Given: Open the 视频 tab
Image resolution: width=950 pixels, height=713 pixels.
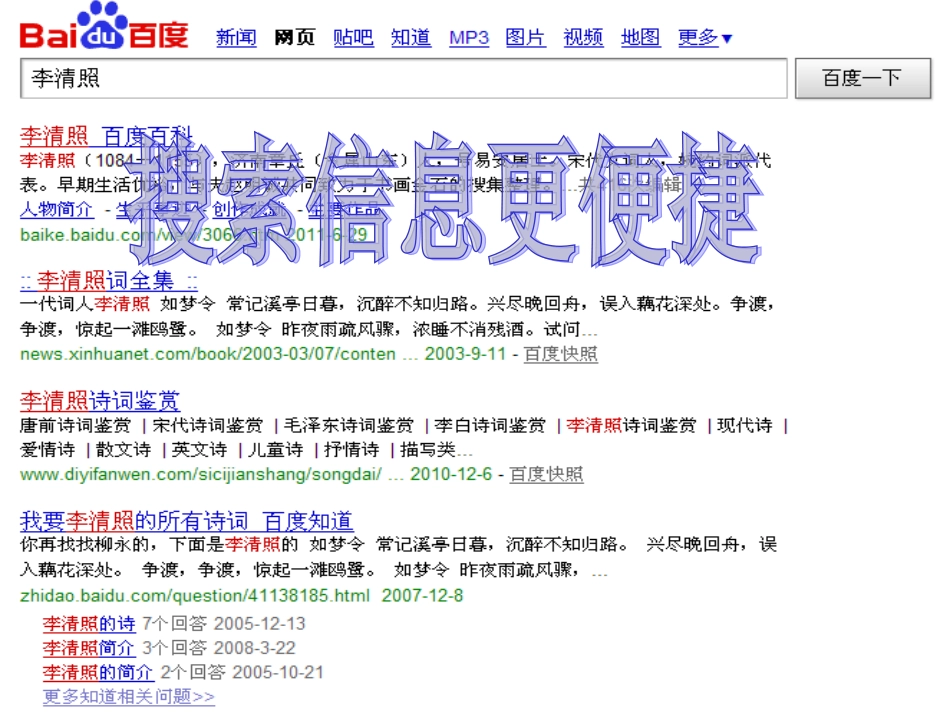Looking at the screenshot, I should click(x=583, y=38).
